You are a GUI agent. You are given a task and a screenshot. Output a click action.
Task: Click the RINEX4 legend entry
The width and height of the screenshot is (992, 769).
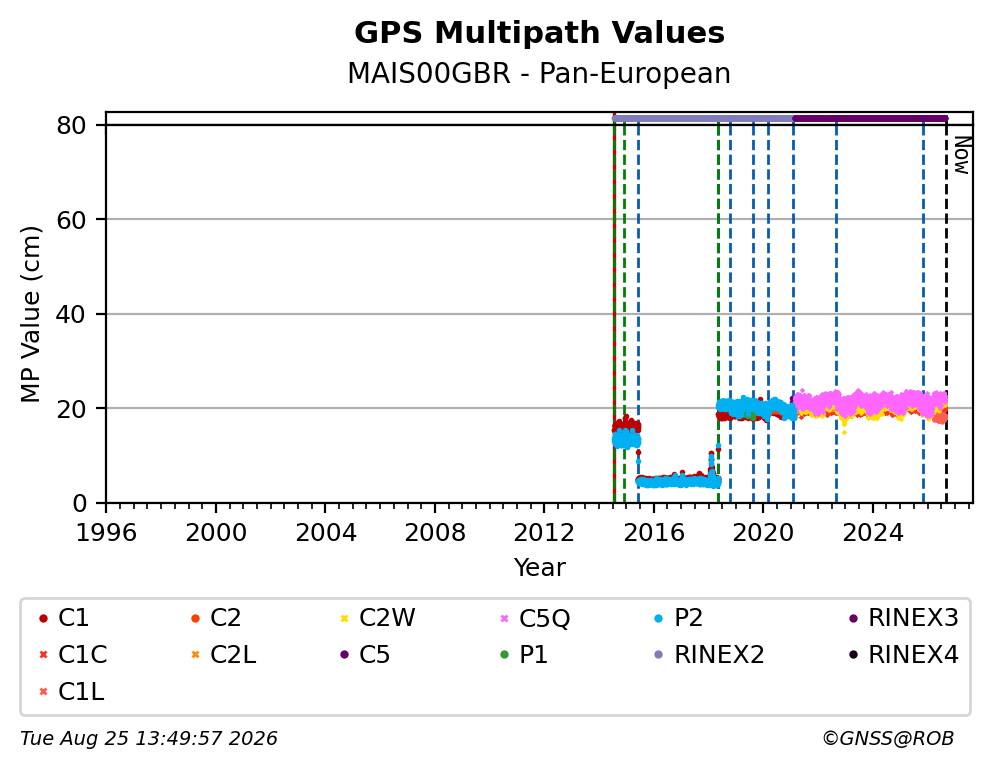point(903,655)
